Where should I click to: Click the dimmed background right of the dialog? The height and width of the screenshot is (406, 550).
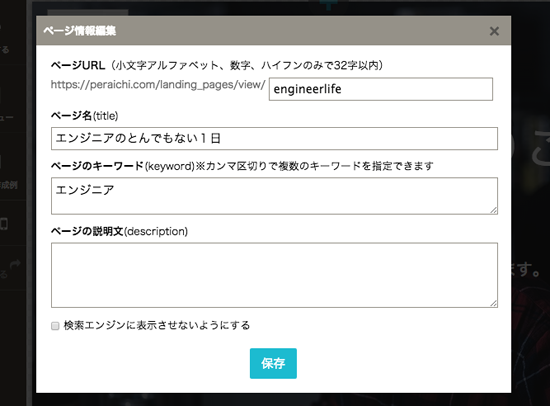click(x=530, y=211)
